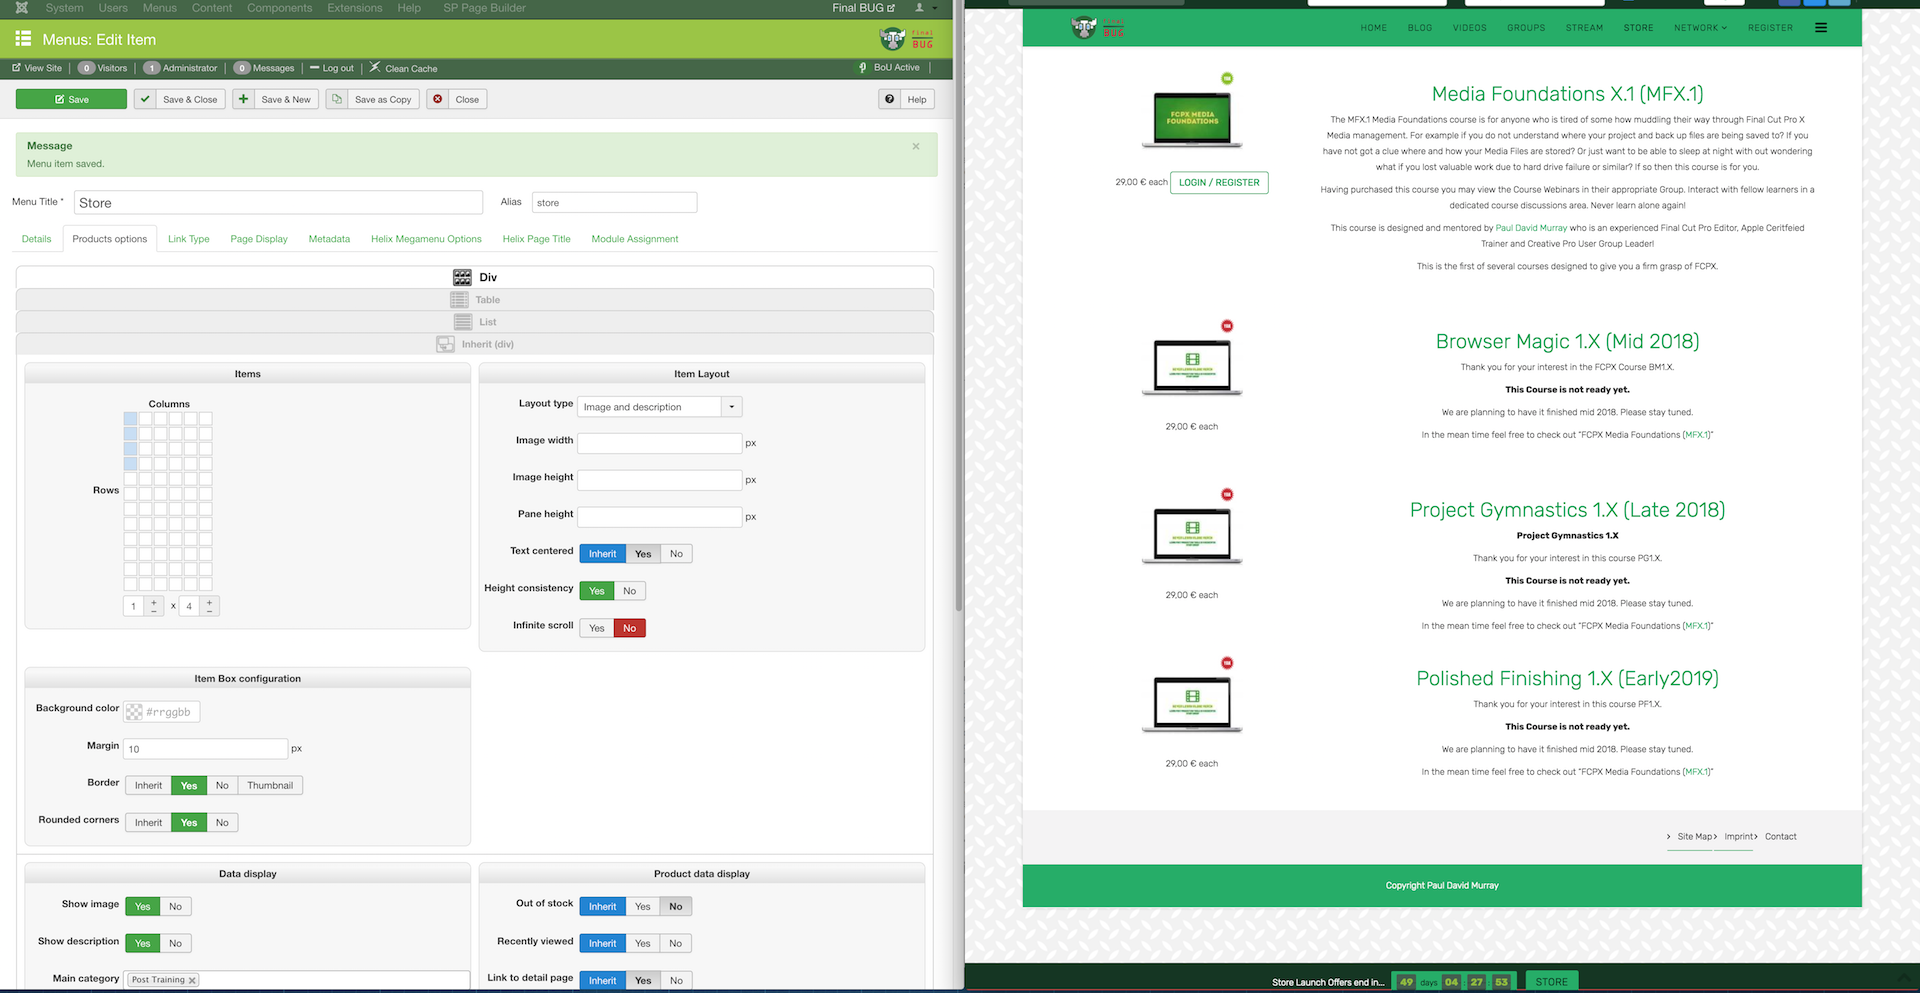Open the SP Page Builder menu

[x=484, y=8]
